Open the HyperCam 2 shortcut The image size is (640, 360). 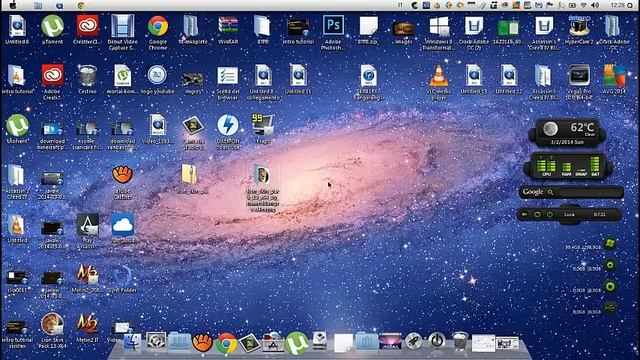(x=579, y=26)
